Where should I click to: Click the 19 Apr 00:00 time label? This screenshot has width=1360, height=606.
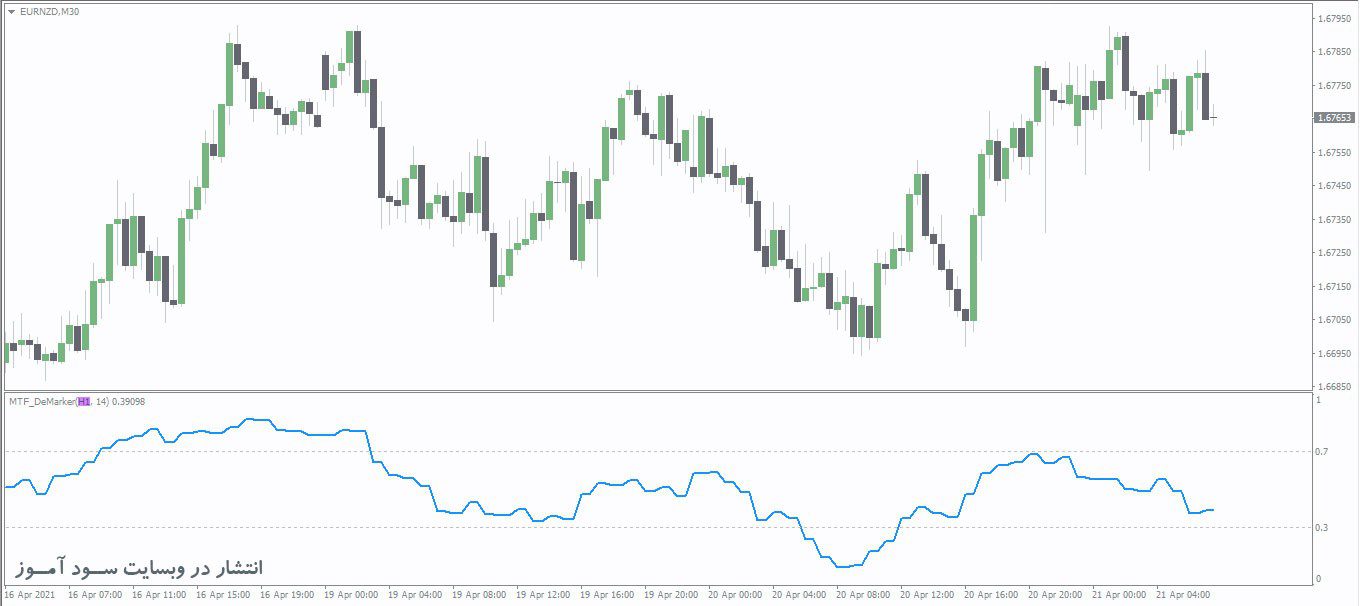(353, 595)
